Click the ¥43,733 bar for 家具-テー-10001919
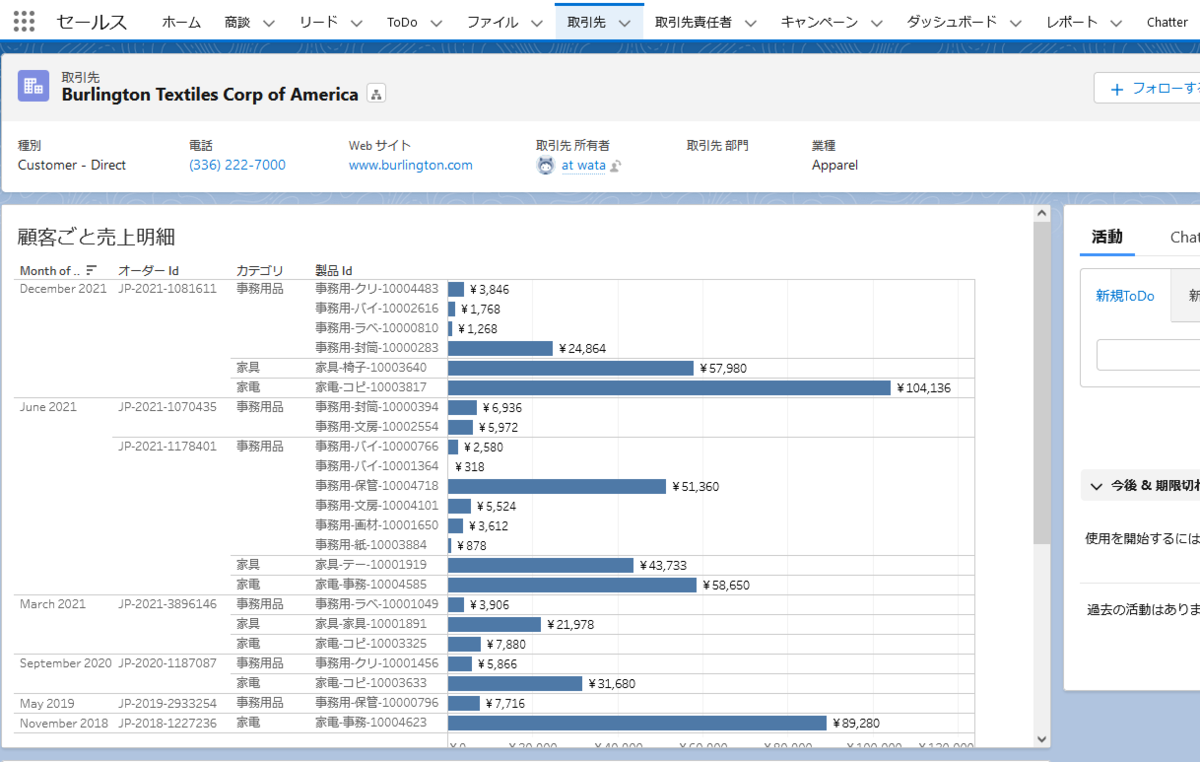Viewport: 1200px width, 762px height. (541, 565)
